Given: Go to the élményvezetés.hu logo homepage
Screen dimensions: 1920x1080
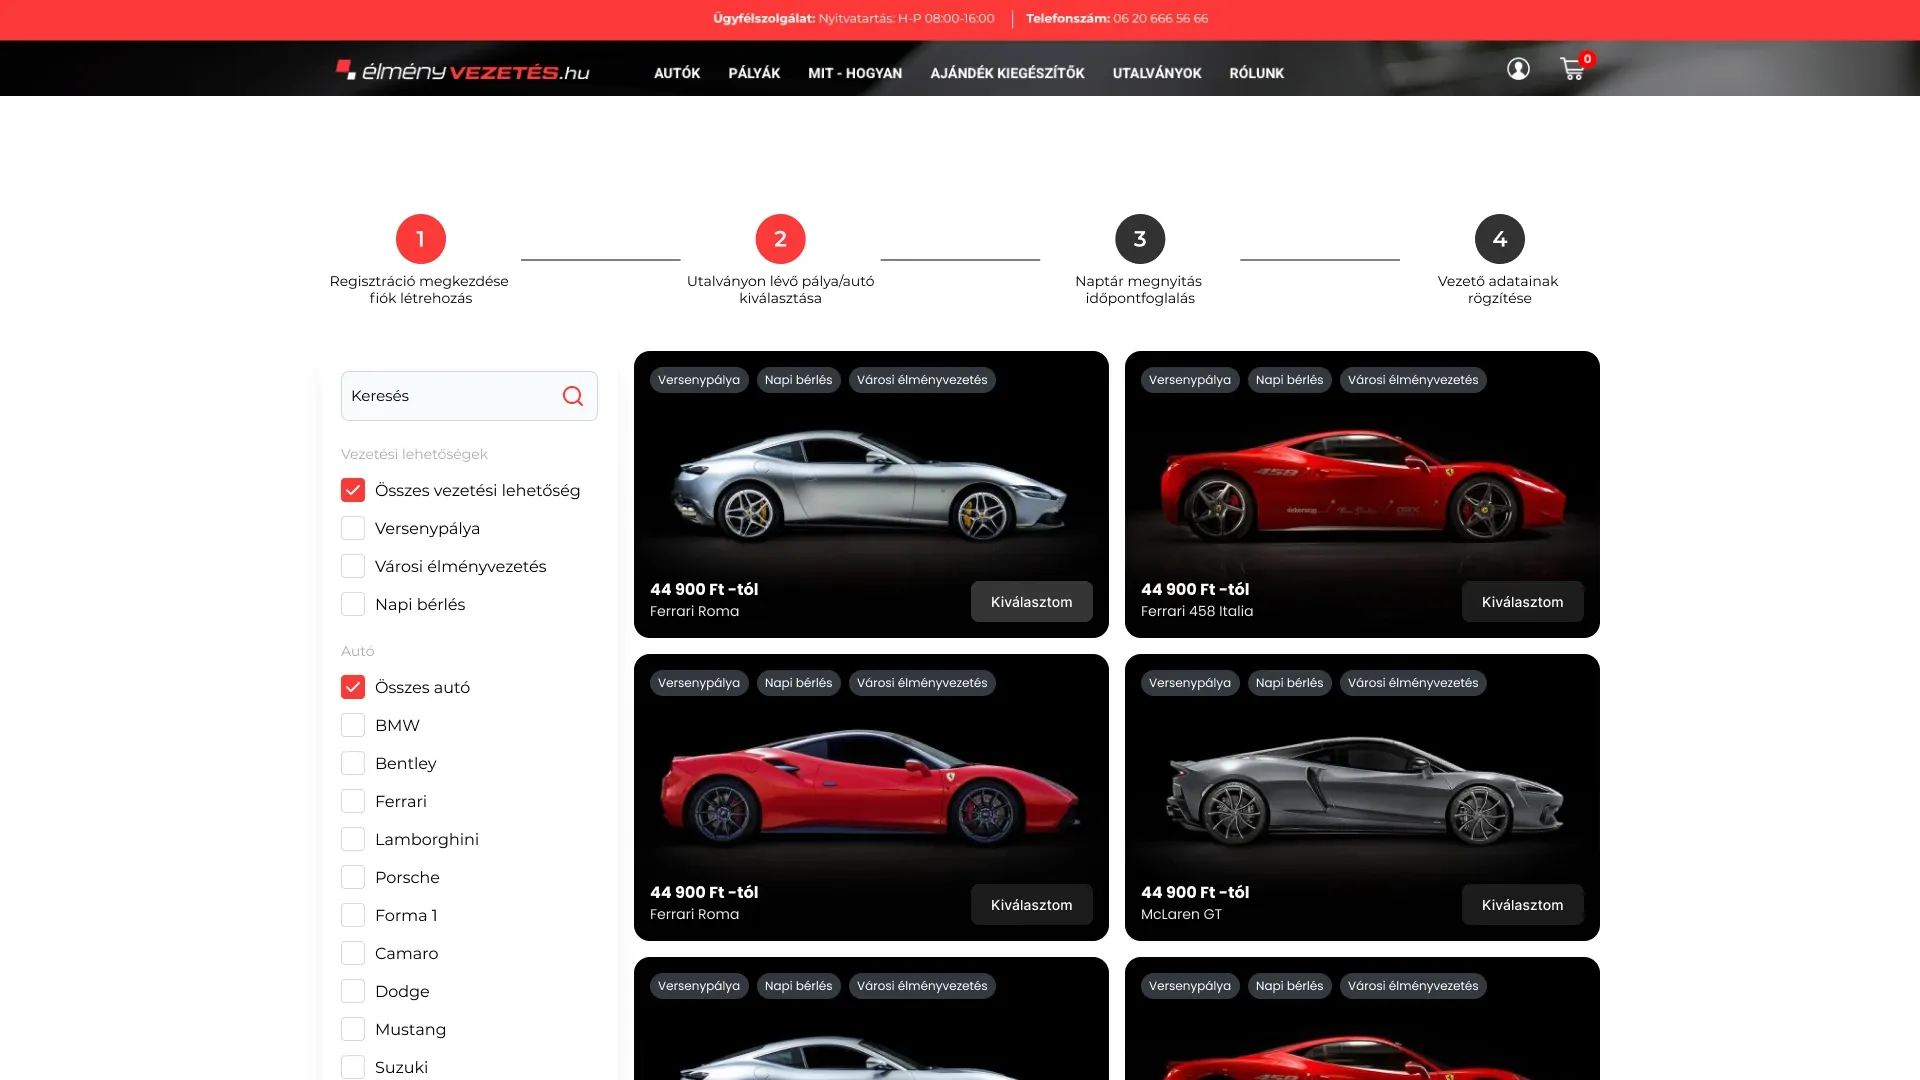Looking at the screenshot, I should coord(463,70).
